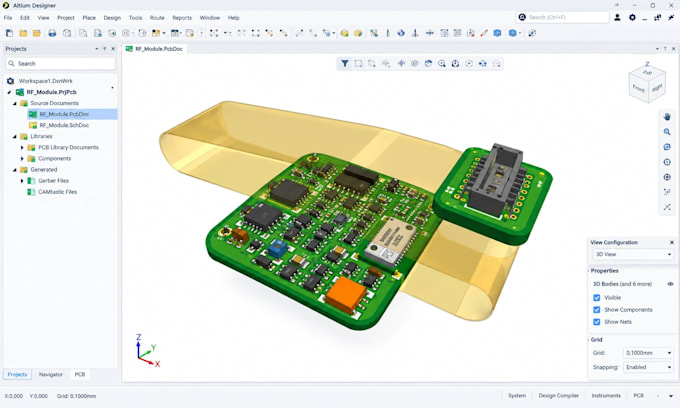Open the Grid size 0.1000mm dropdown

[x=648, y=353]
